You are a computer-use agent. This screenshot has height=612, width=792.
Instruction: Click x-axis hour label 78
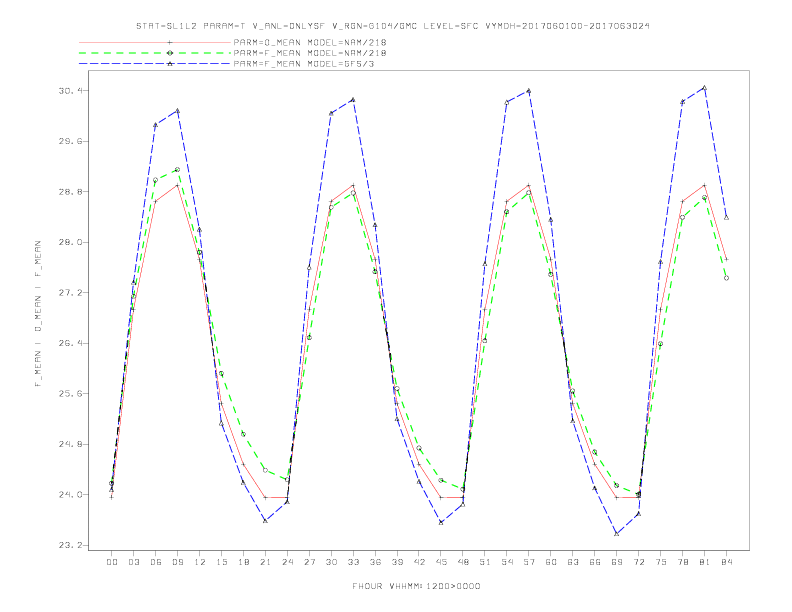click(x=683, y=562)
